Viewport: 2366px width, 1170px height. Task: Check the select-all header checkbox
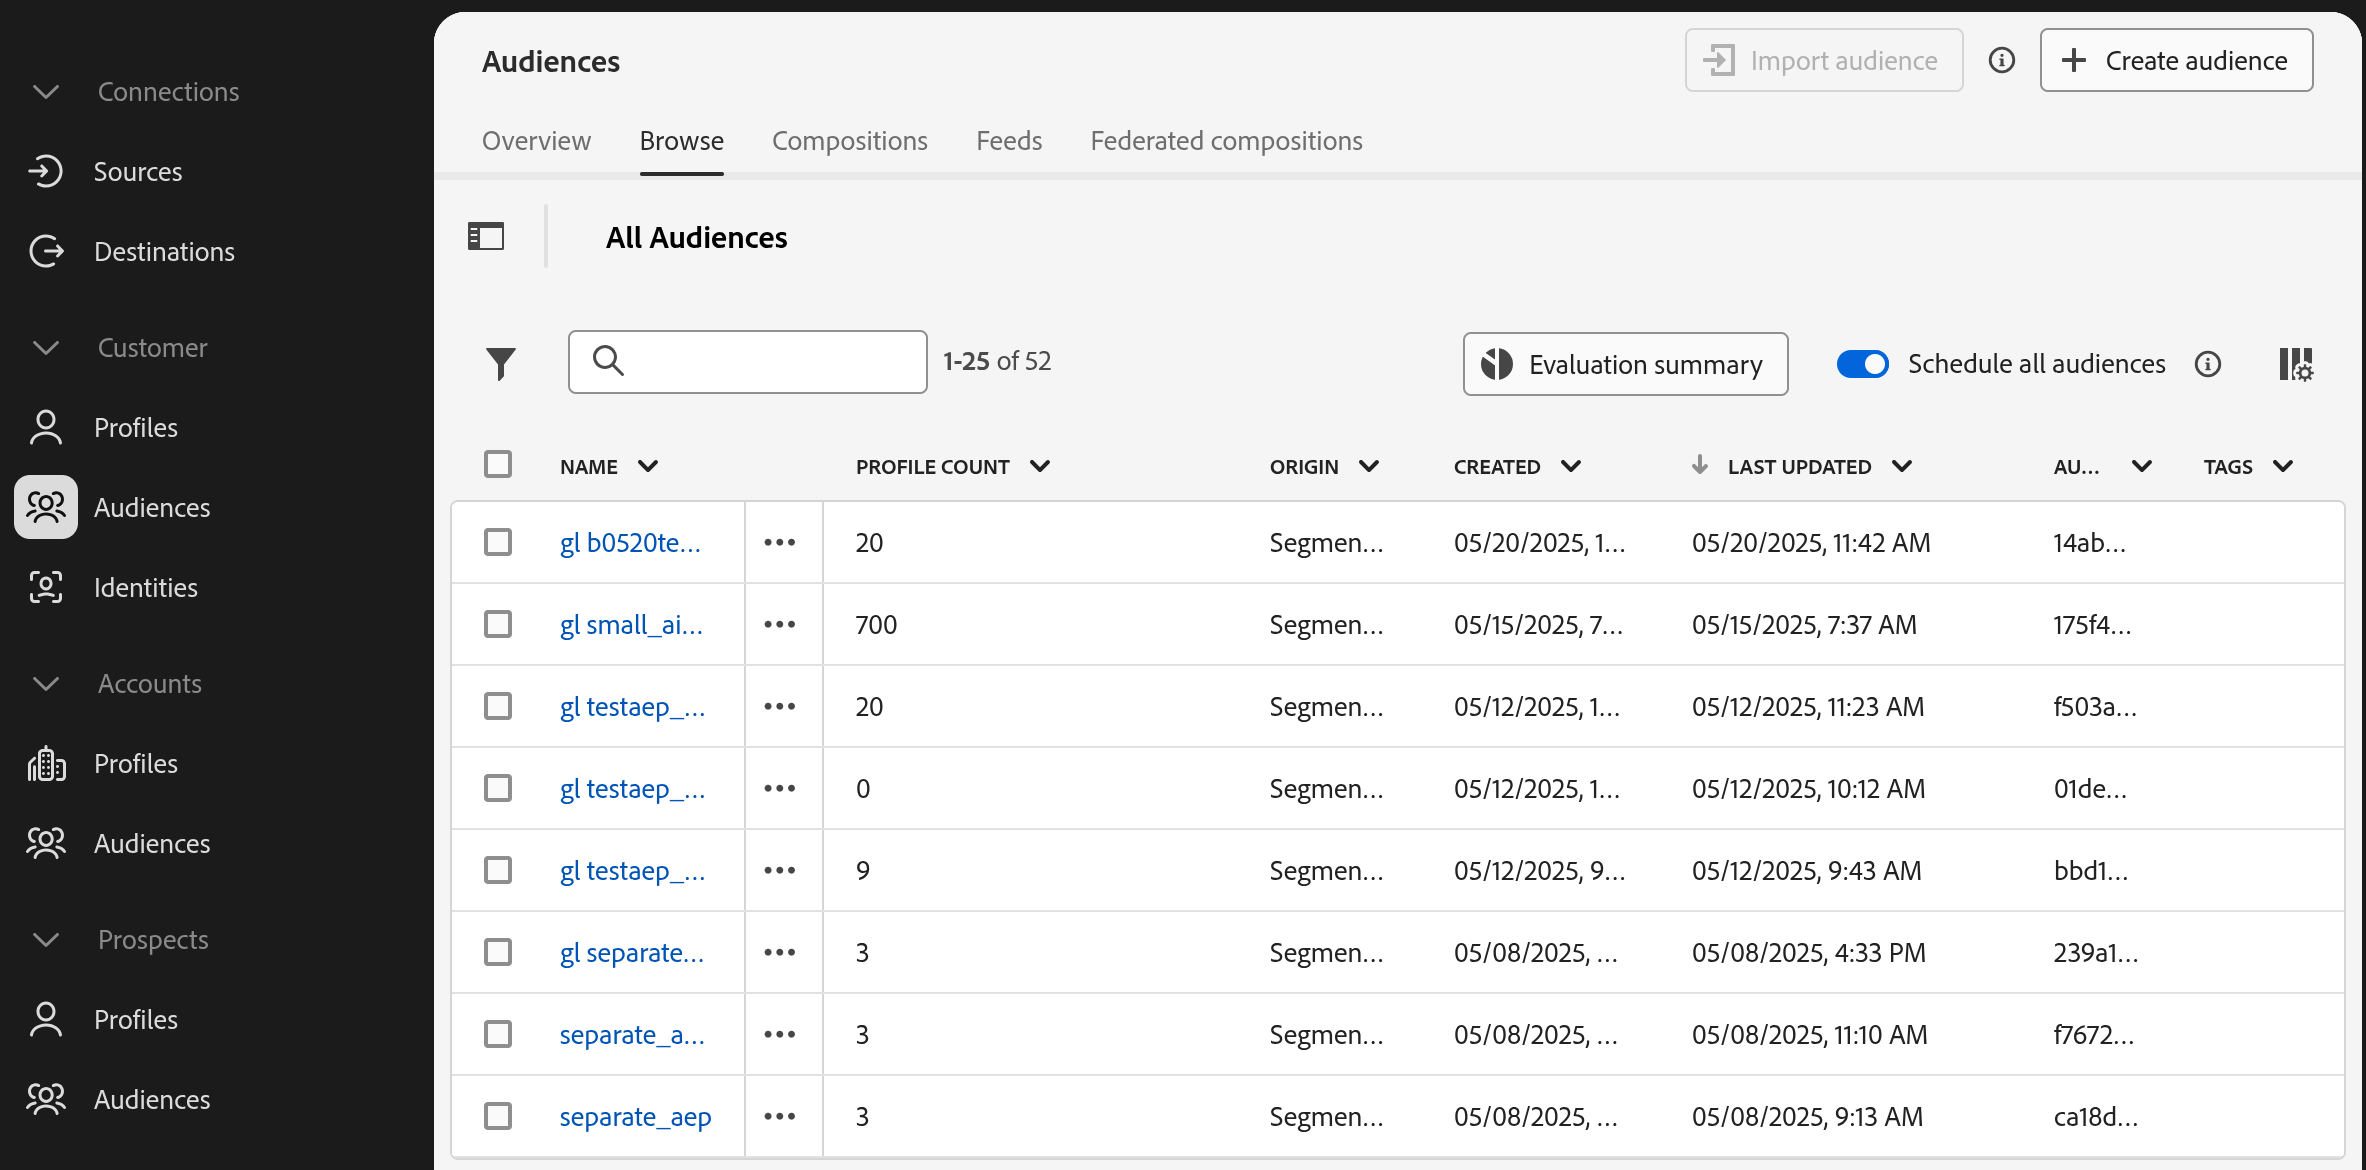pyautogui.click(x=498, y=465)
